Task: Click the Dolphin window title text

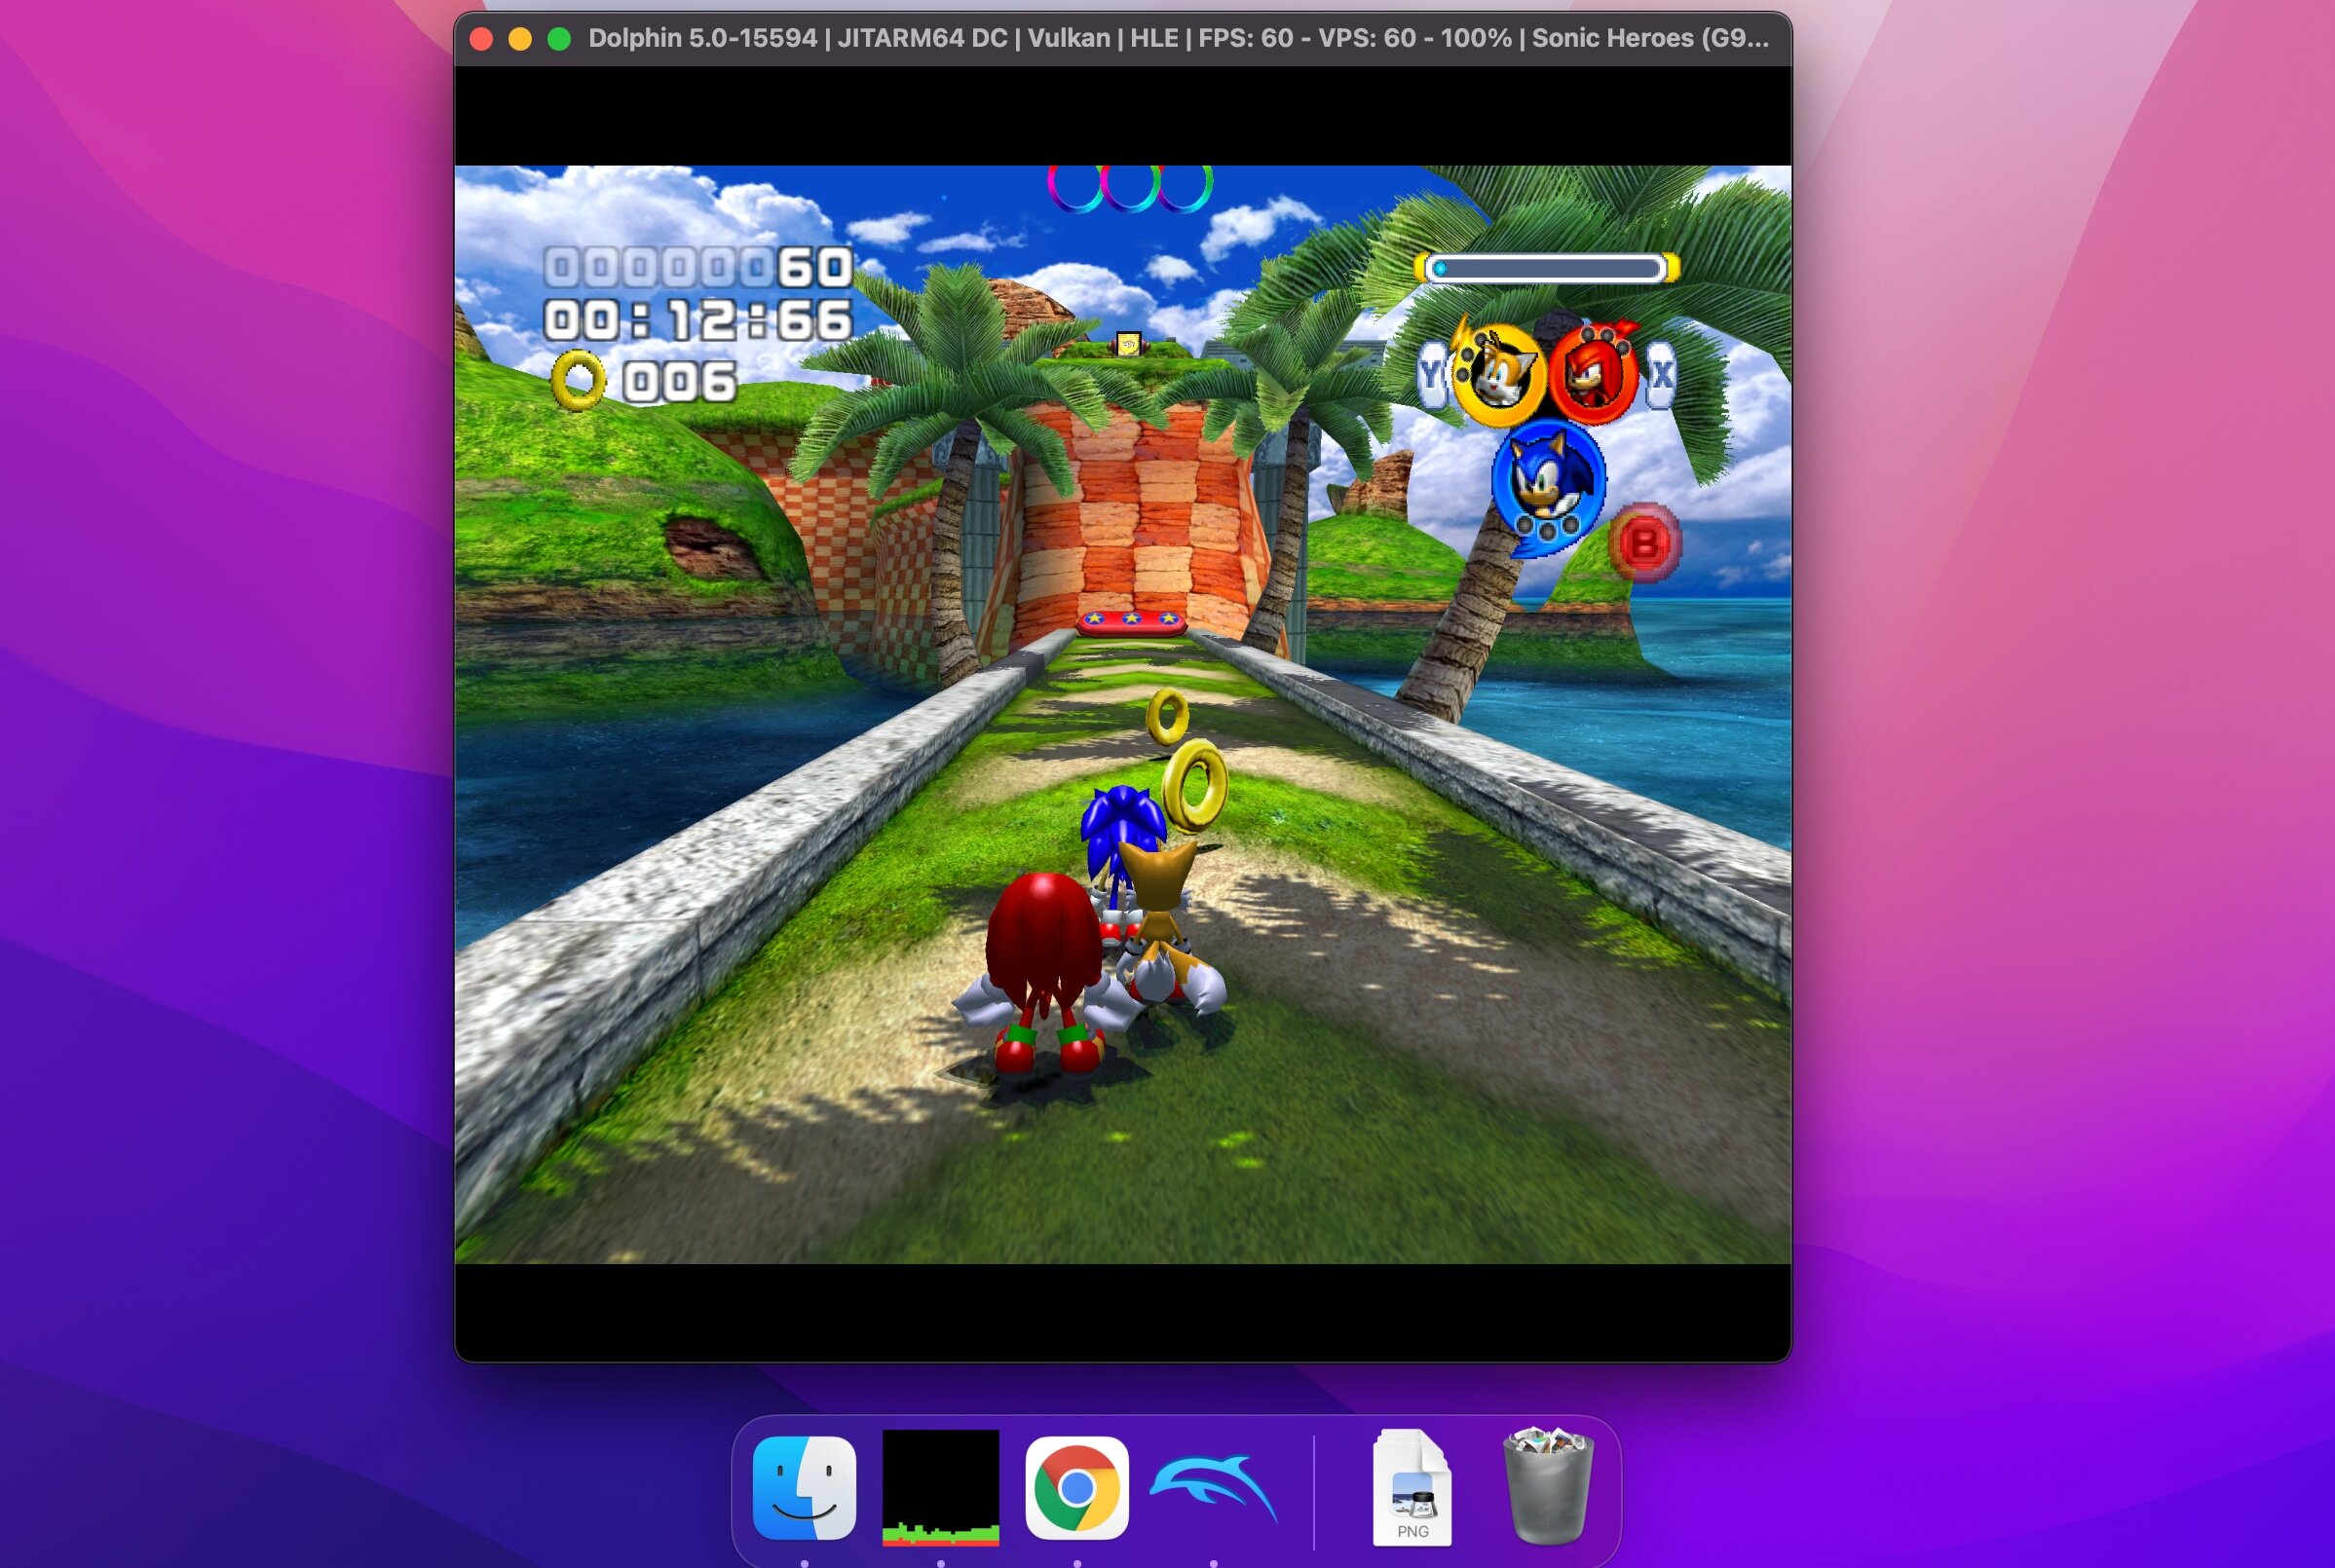Action: click(1178, 38)
